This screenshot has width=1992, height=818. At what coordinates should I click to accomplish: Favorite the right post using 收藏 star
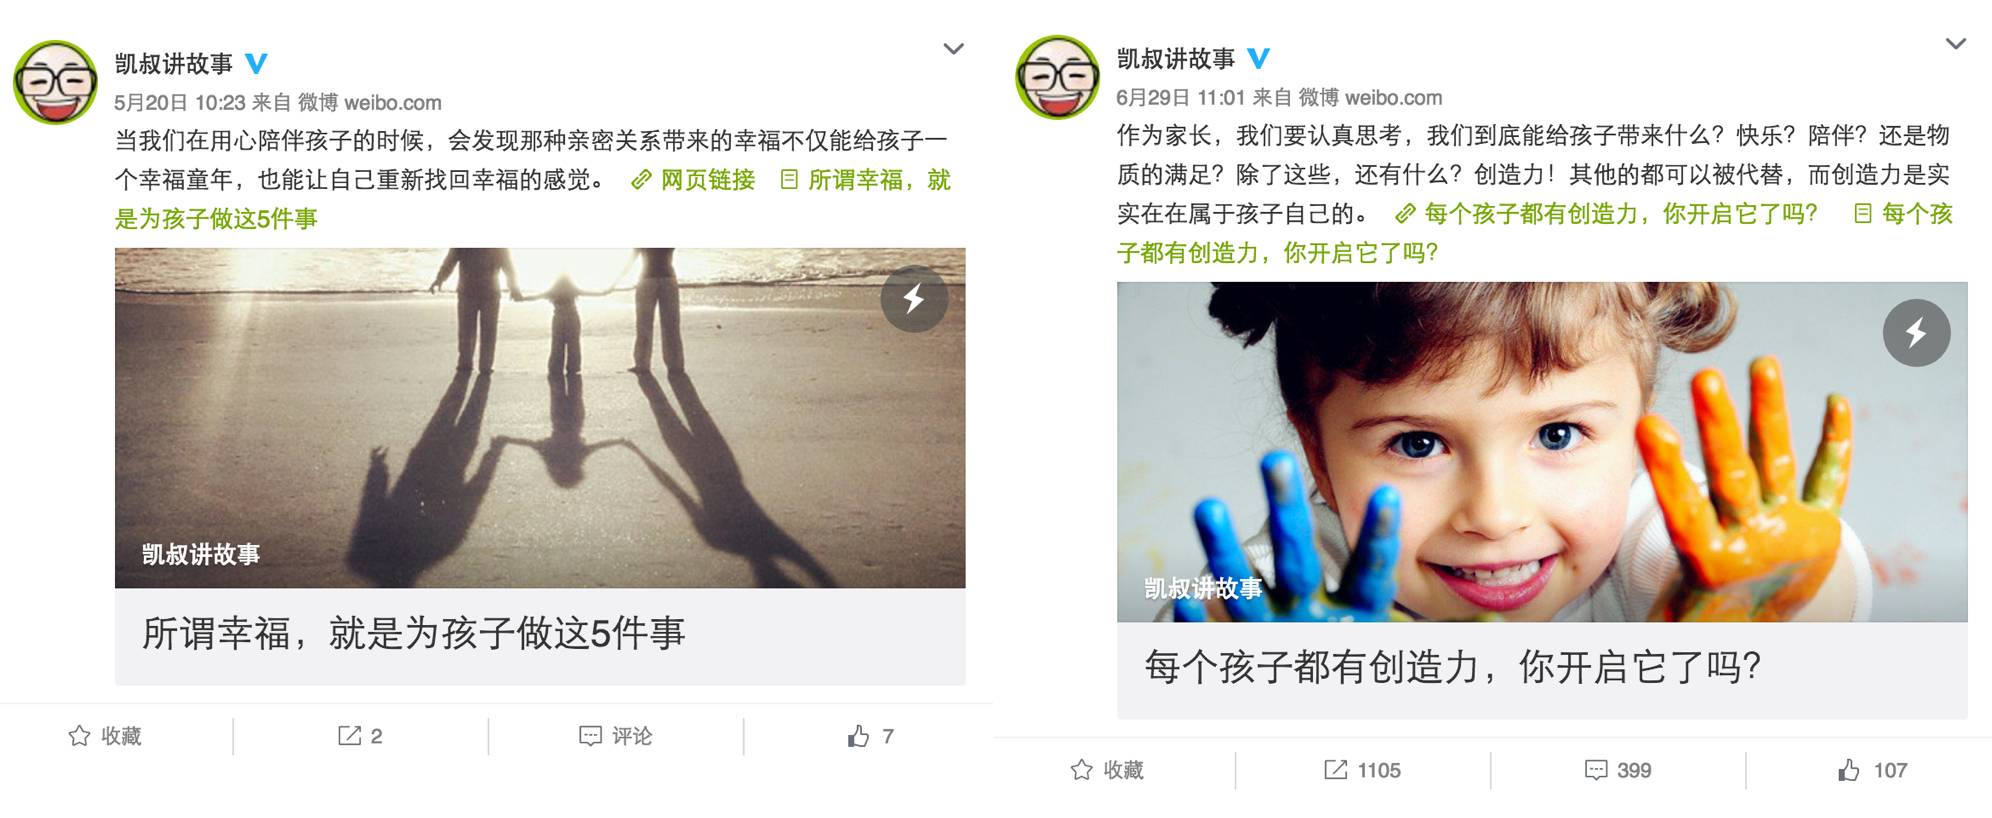[1107, 770]
